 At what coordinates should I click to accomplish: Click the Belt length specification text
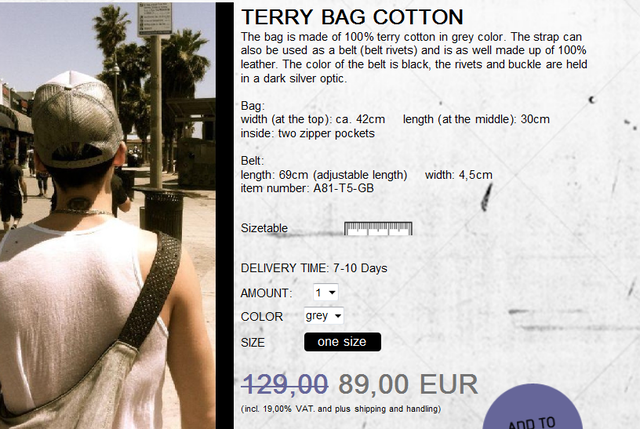(324, 175)
